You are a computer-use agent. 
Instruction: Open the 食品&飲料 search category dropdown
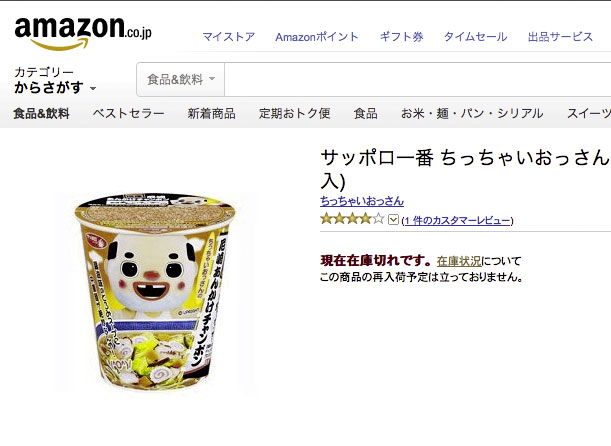pyautogui.click(x=181, y=79)
